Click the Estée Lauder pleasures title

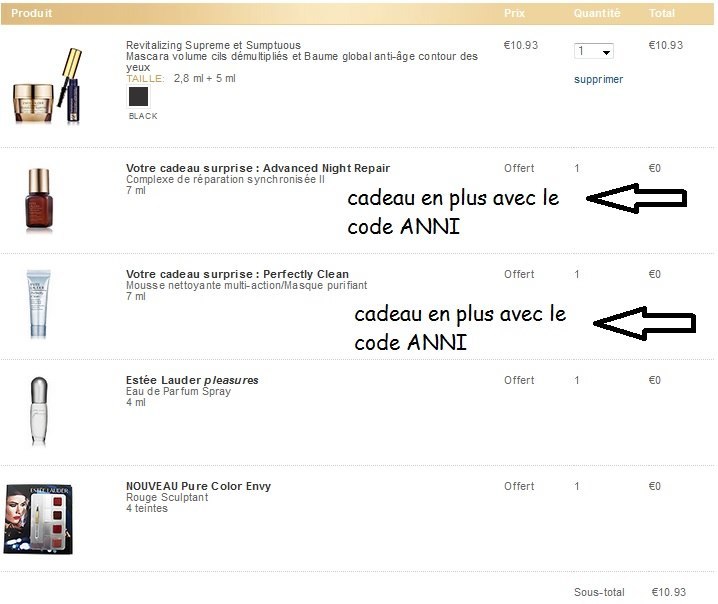pyautogui.click(x=192, y=380)
